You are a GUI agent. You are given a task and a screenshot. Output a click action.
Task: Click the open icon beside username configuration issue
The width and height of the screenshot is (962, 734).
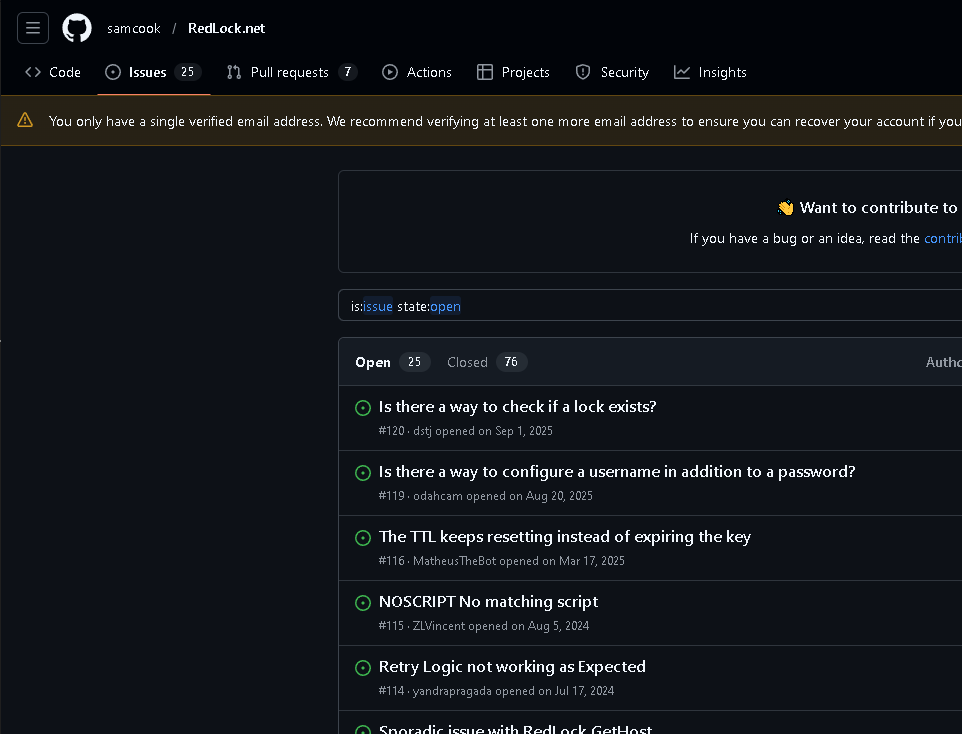click(363, 473)
